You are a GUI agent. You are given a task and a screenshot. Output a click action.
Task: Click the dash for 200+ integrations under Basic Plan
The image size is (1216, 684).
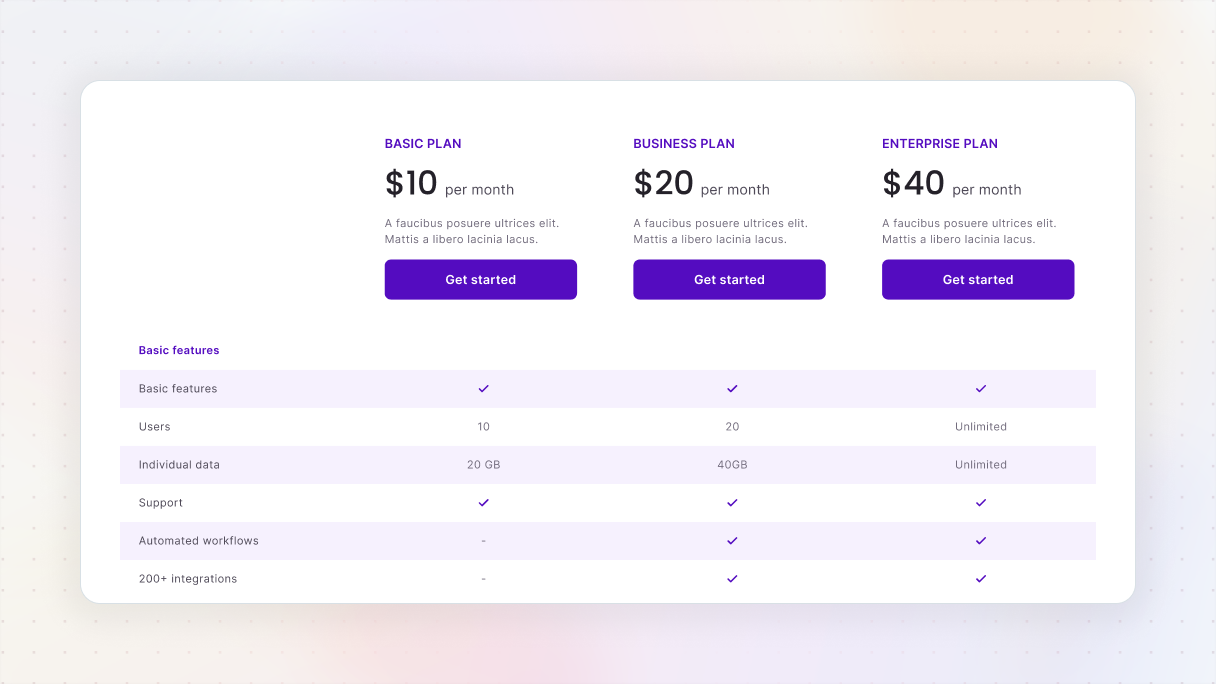coord(483,578)
